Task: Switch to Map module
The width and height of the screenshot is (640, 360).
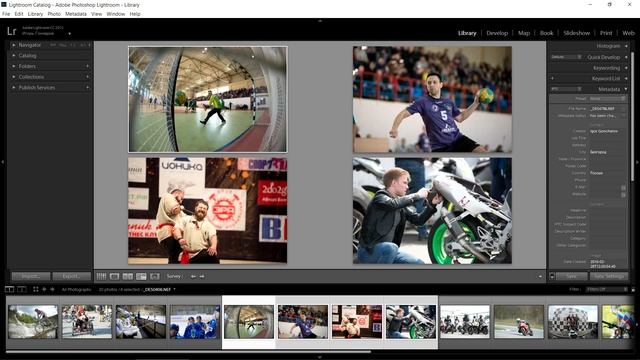Action: 524,33
